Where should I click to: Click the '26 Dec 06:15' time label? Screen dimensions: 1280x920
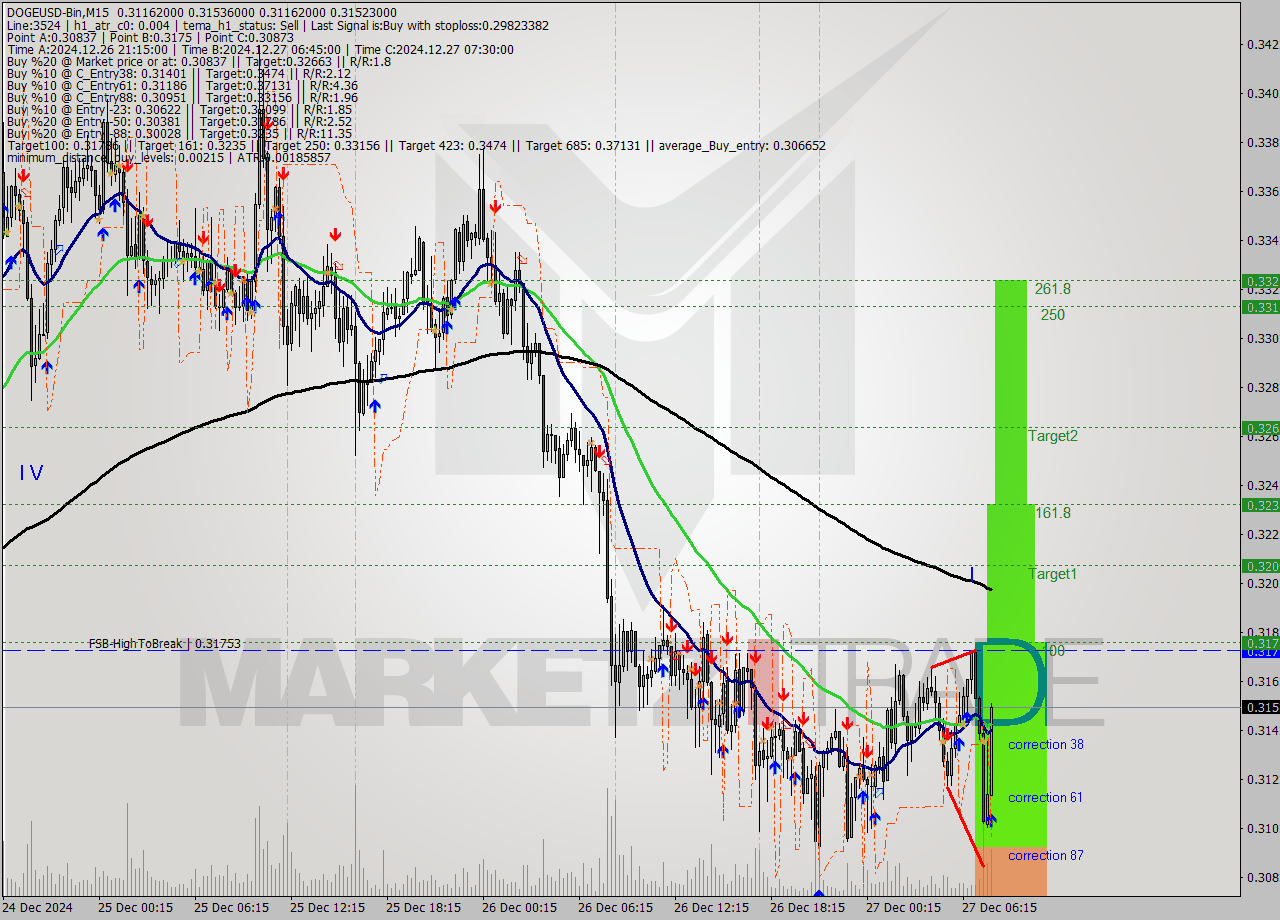click(x=615, y=908)
